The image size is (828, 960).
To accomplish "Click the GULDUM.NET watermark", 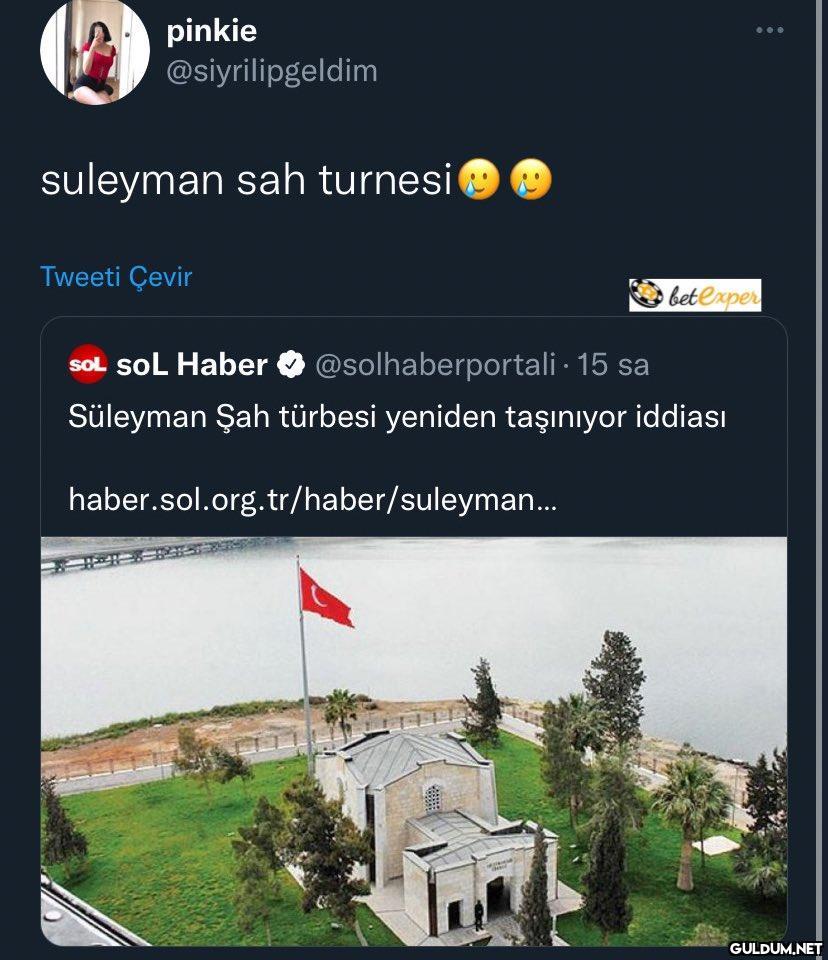I will pos(775,948).
